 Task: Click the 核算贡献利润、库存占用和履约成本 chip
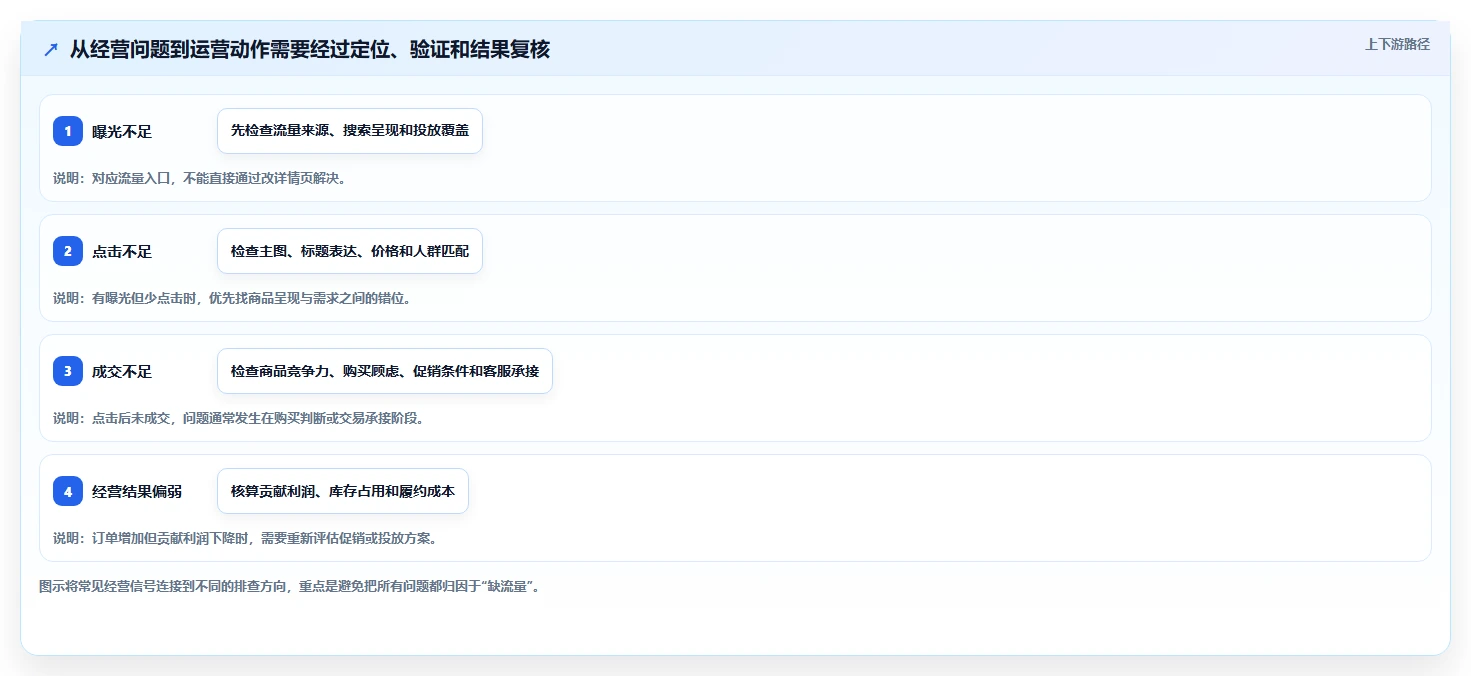(x=343, y=491)
